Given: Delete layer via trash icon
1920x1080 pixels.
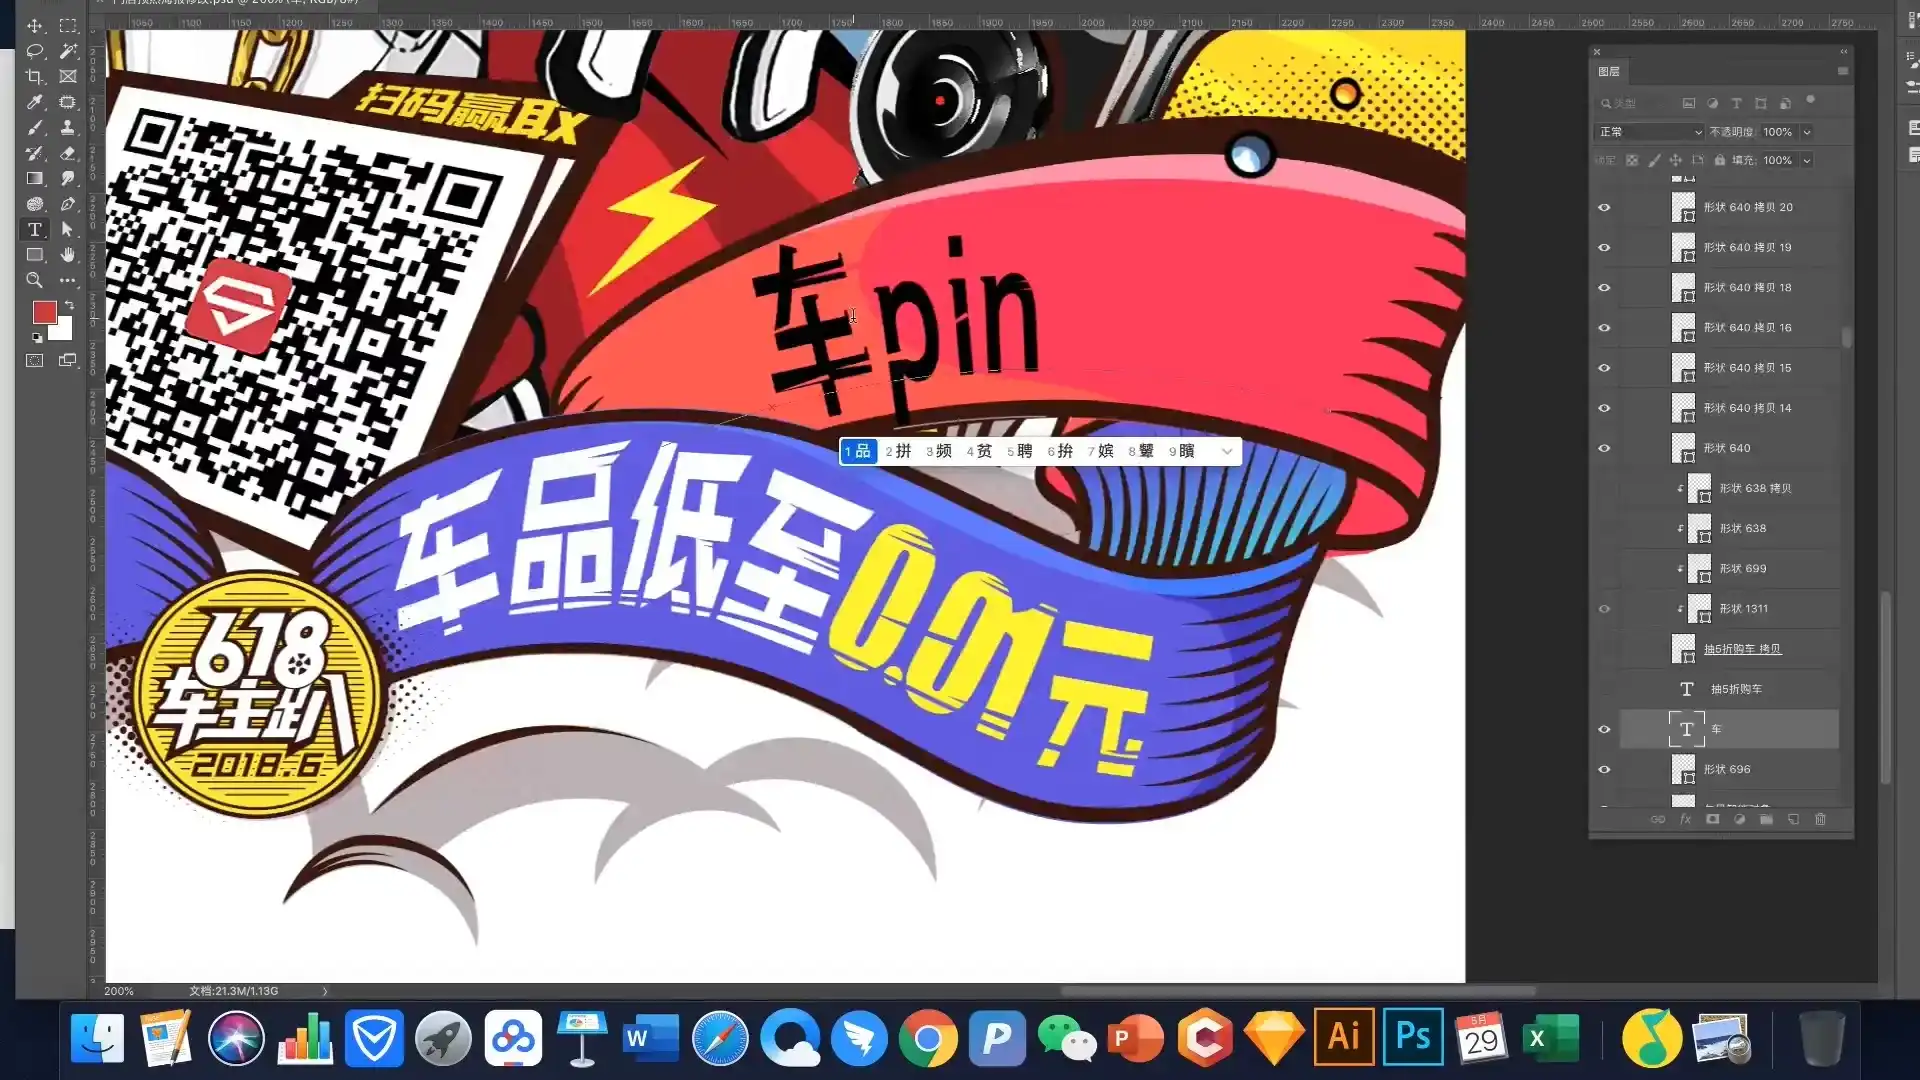Looking at the screenshot, I should [x=1821, y=819].
